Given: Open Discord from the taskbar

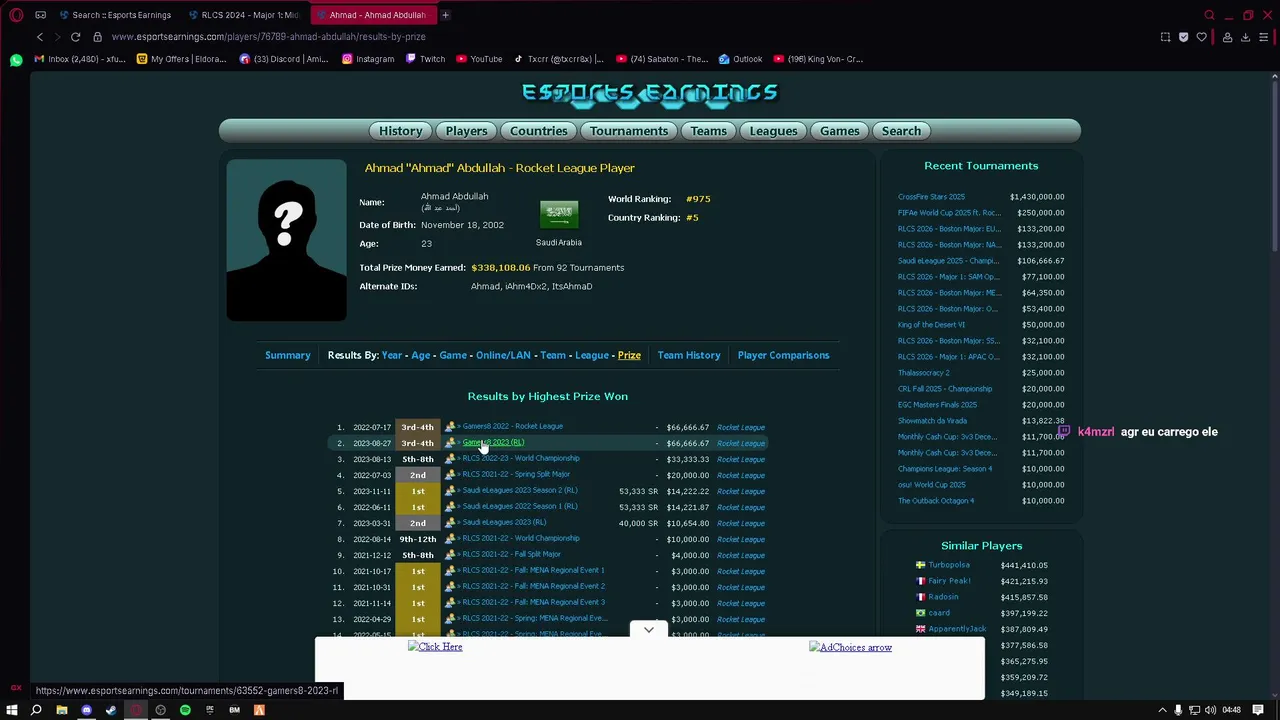Looking at the screenshot, I should pyautogui.click(x=86, y=710).
